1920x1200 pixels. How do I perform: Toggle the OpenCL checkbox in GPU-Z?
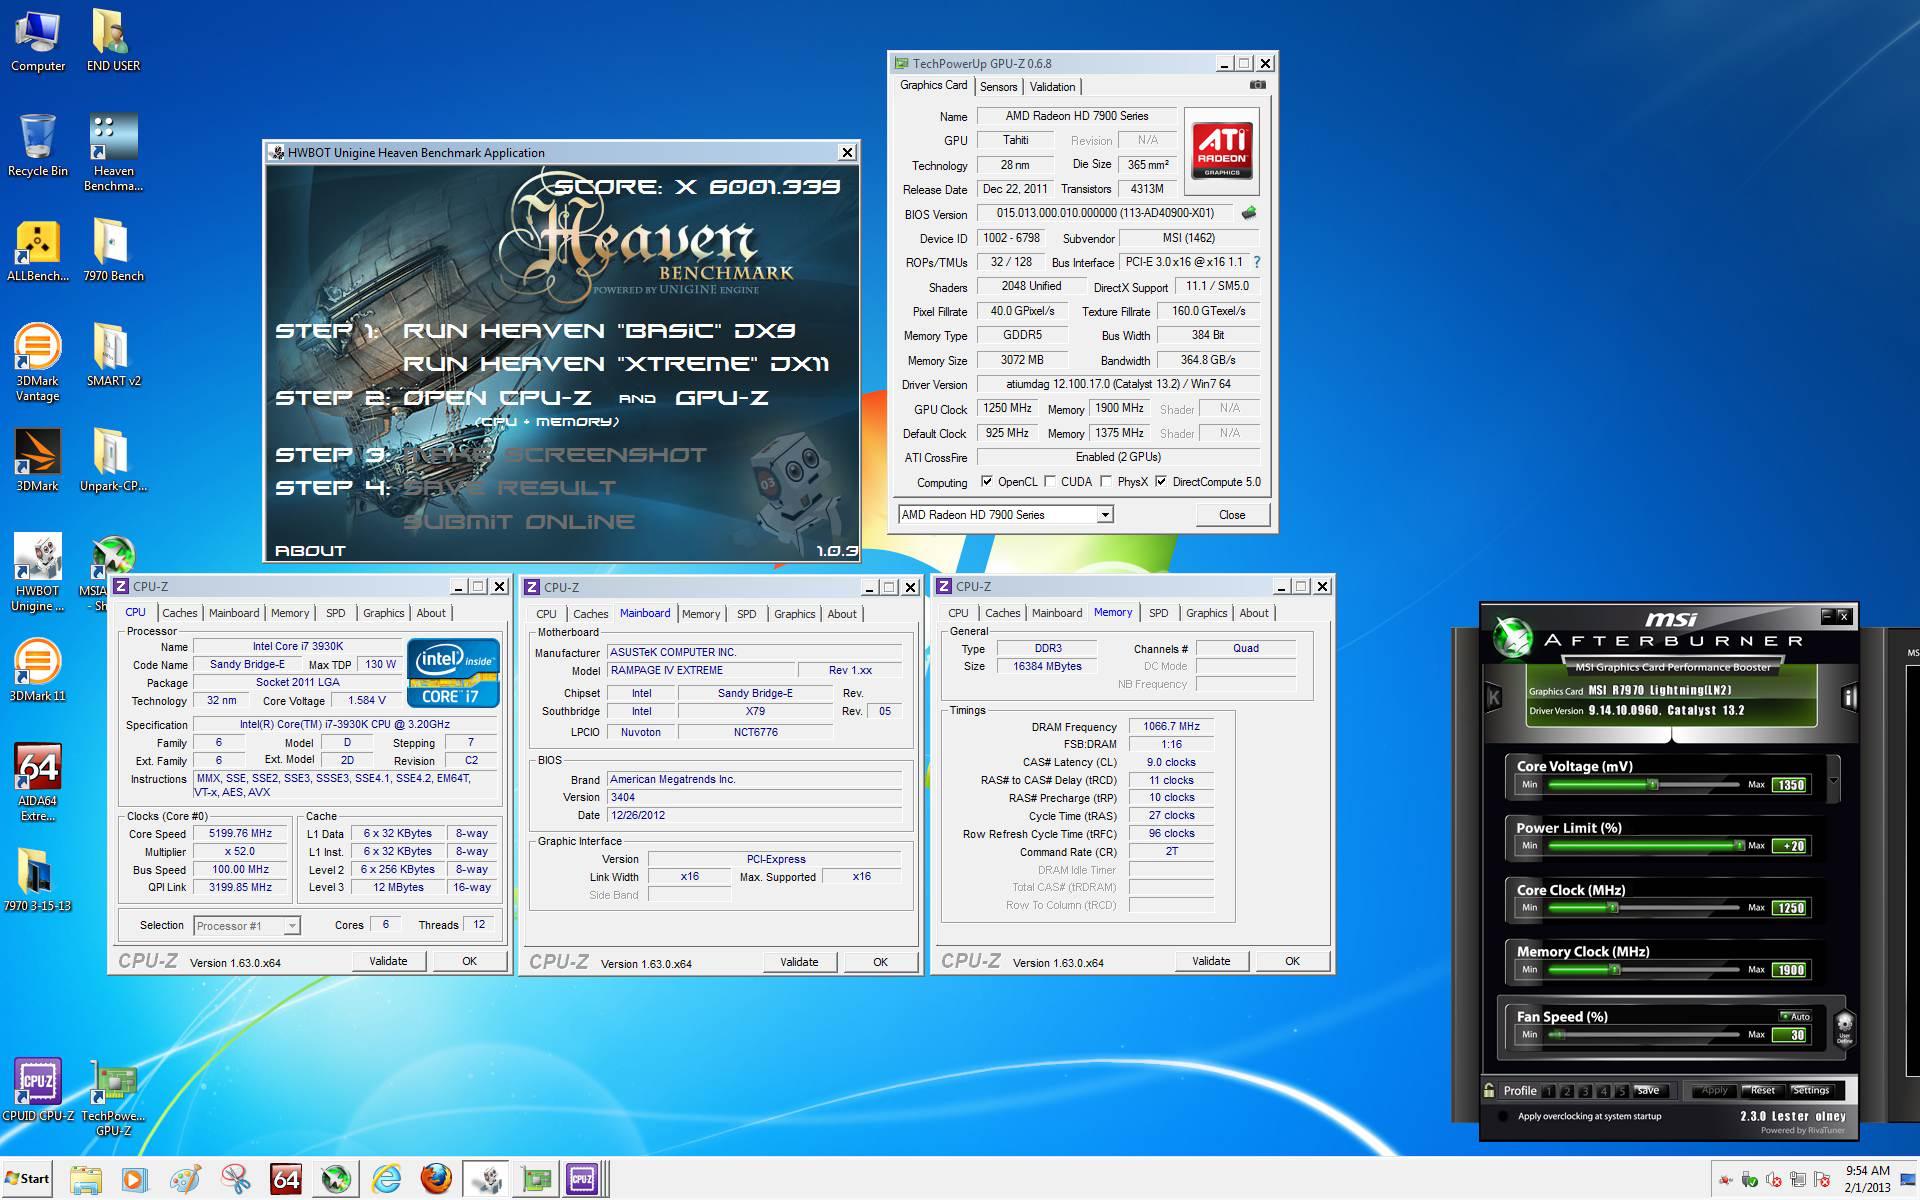987,482
